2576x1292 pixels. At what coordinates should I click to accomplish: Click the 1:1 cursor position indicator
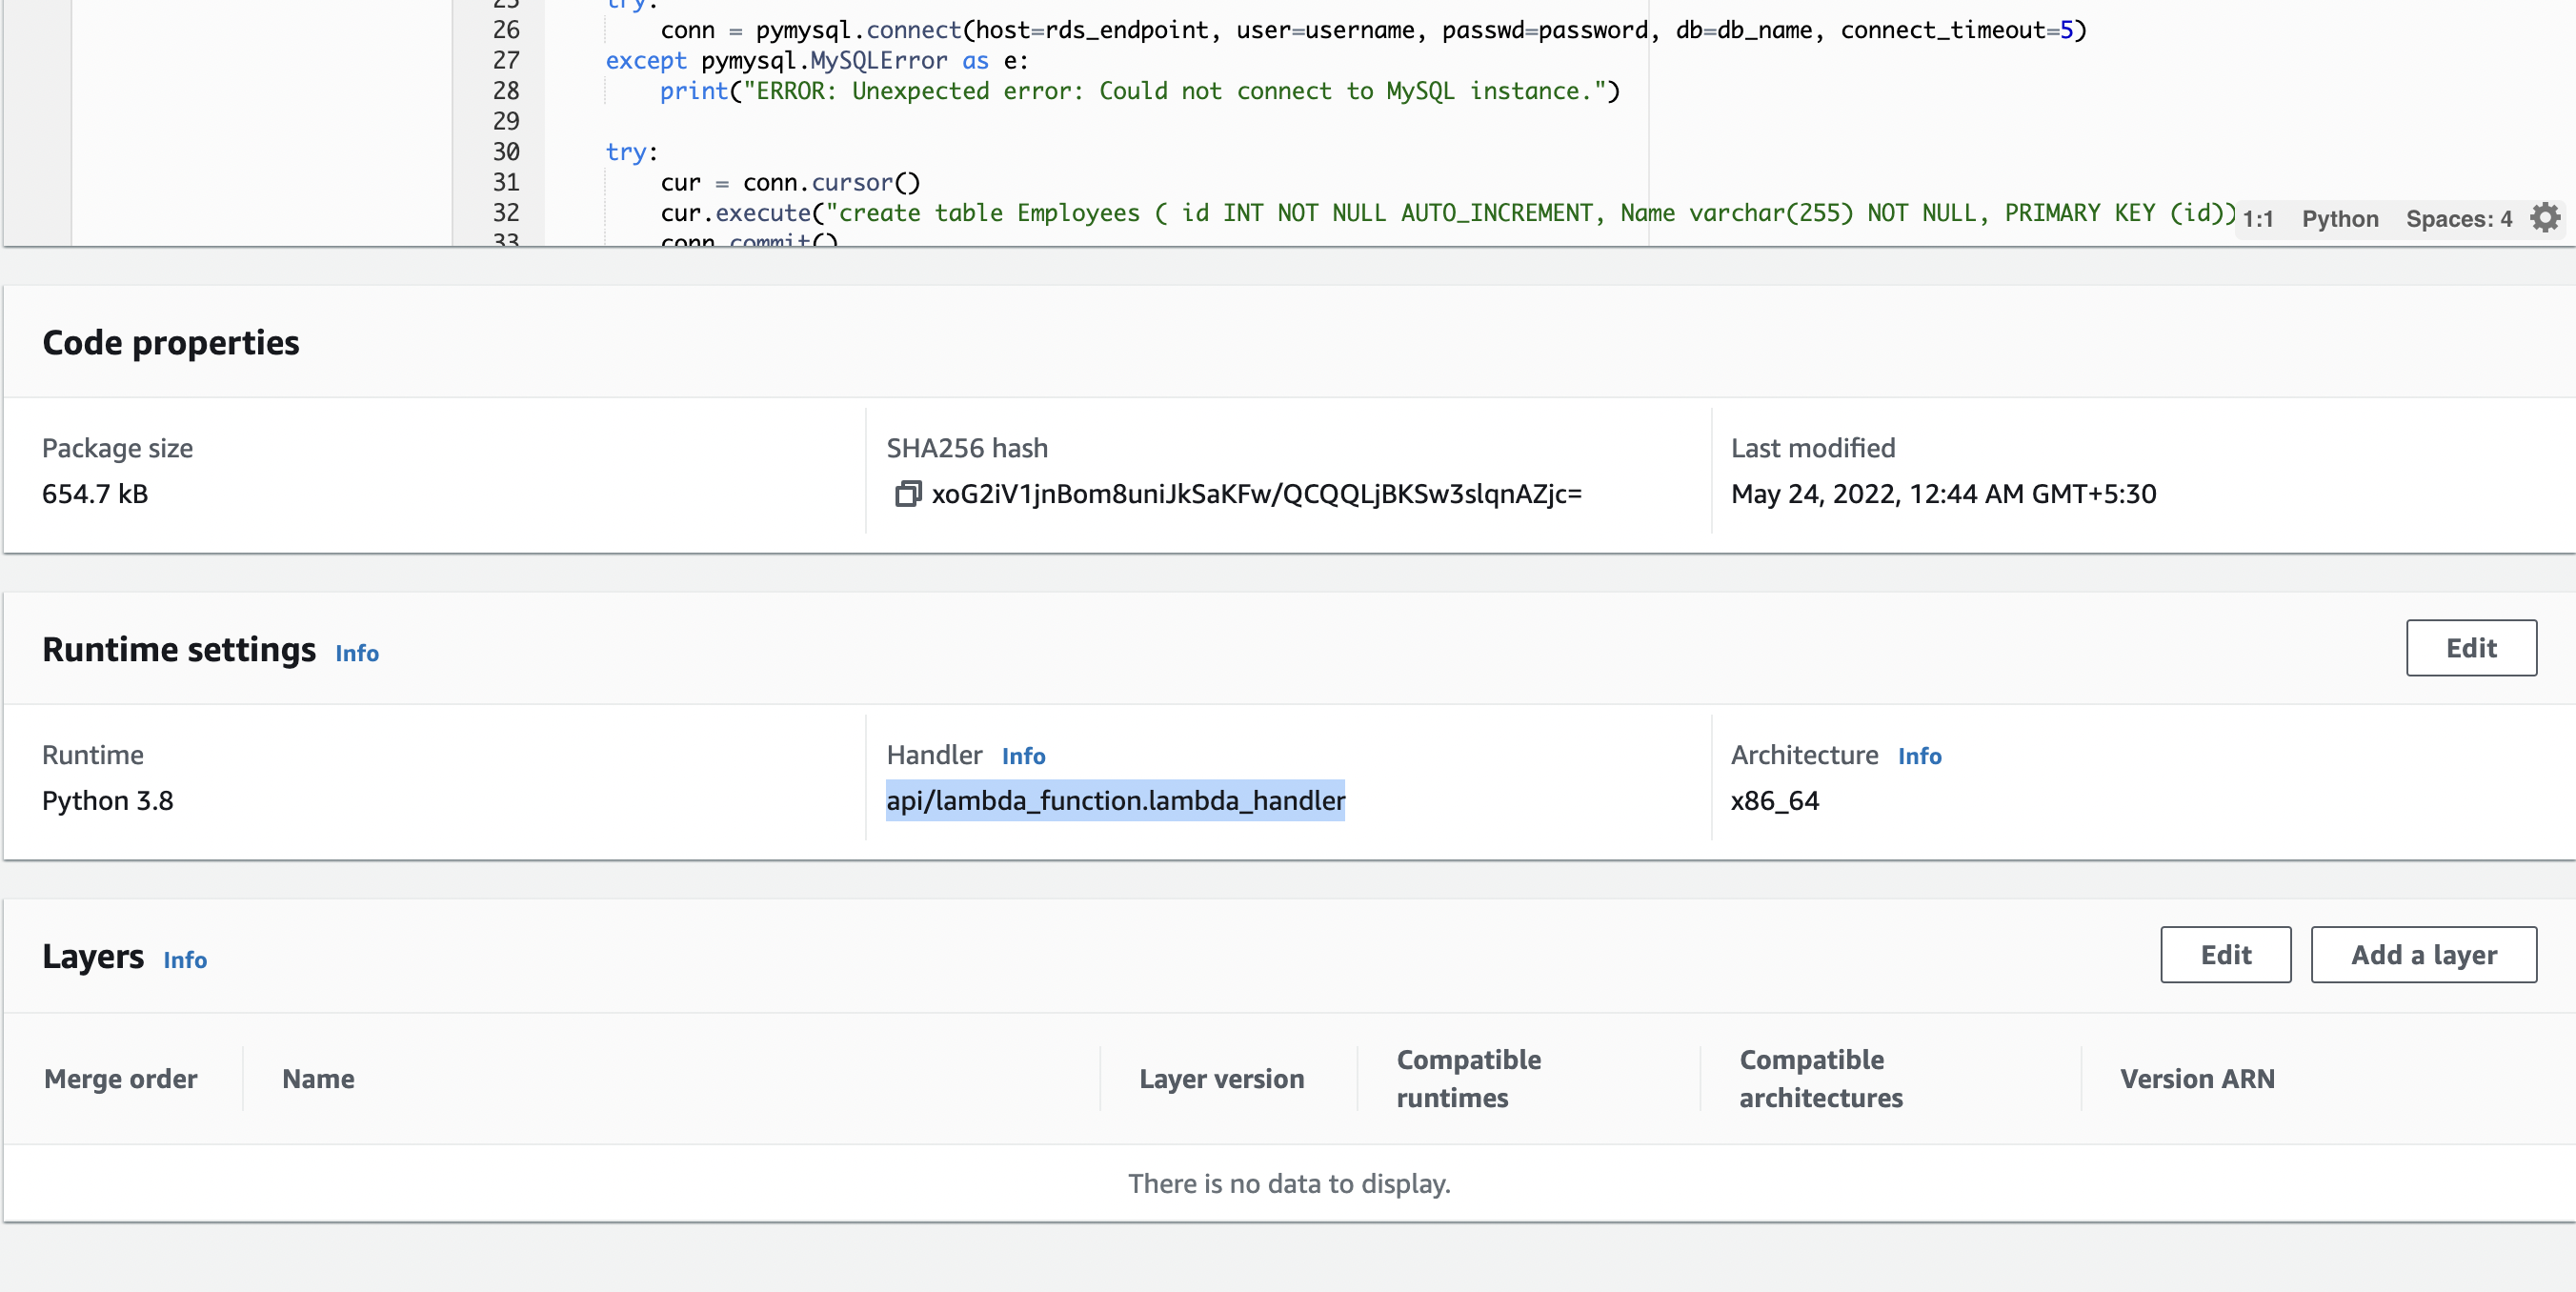tap(2257, 219)
